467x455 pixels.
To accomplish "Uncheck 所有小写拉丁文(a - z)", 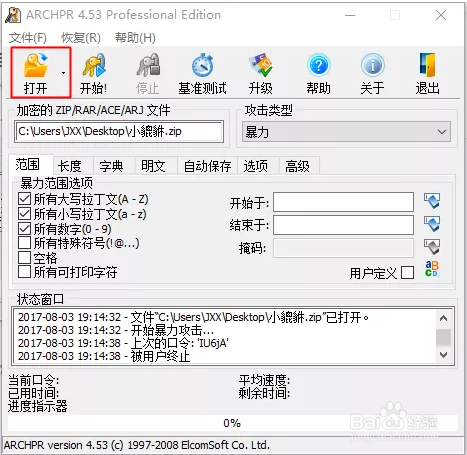I will point(25,214).
